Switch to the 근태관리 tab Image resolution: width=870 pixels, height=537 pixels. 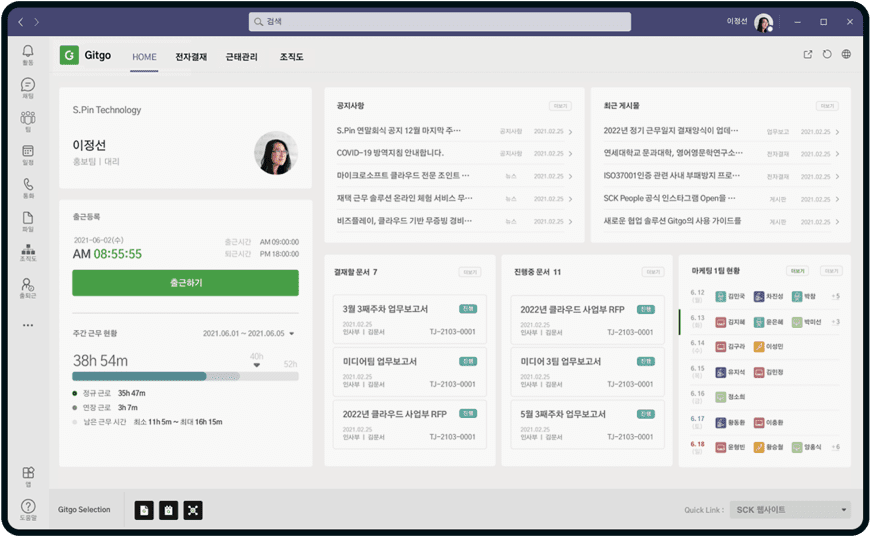[x=242, y=57]
